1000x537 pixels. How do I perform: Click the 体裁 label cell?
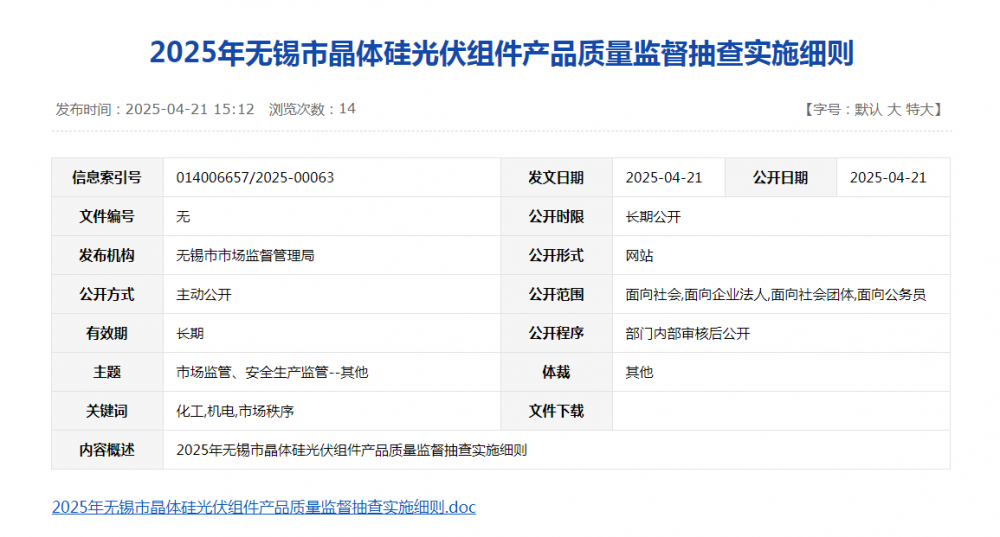tap(556, 372)
